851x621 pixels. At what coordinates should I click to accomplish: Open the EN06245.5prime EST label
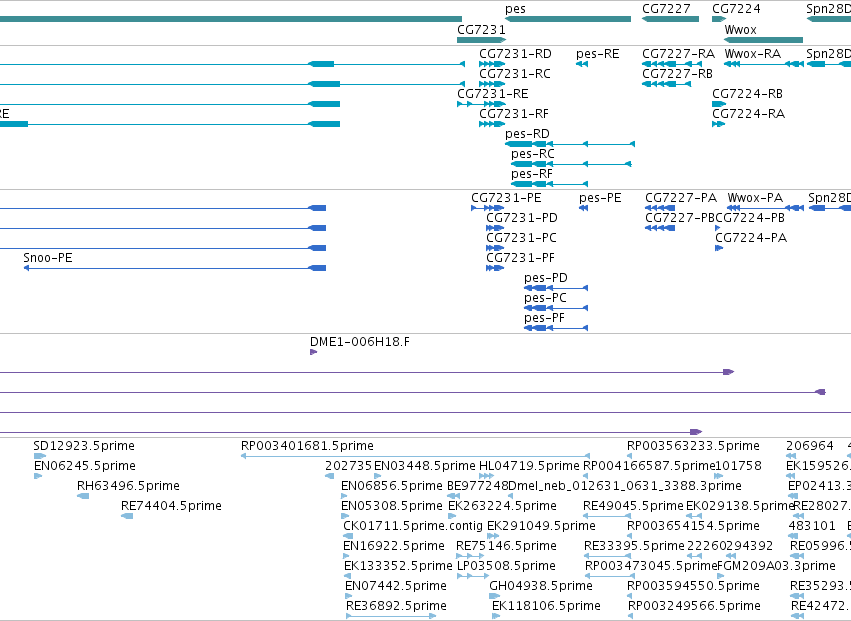coord(85,467)
